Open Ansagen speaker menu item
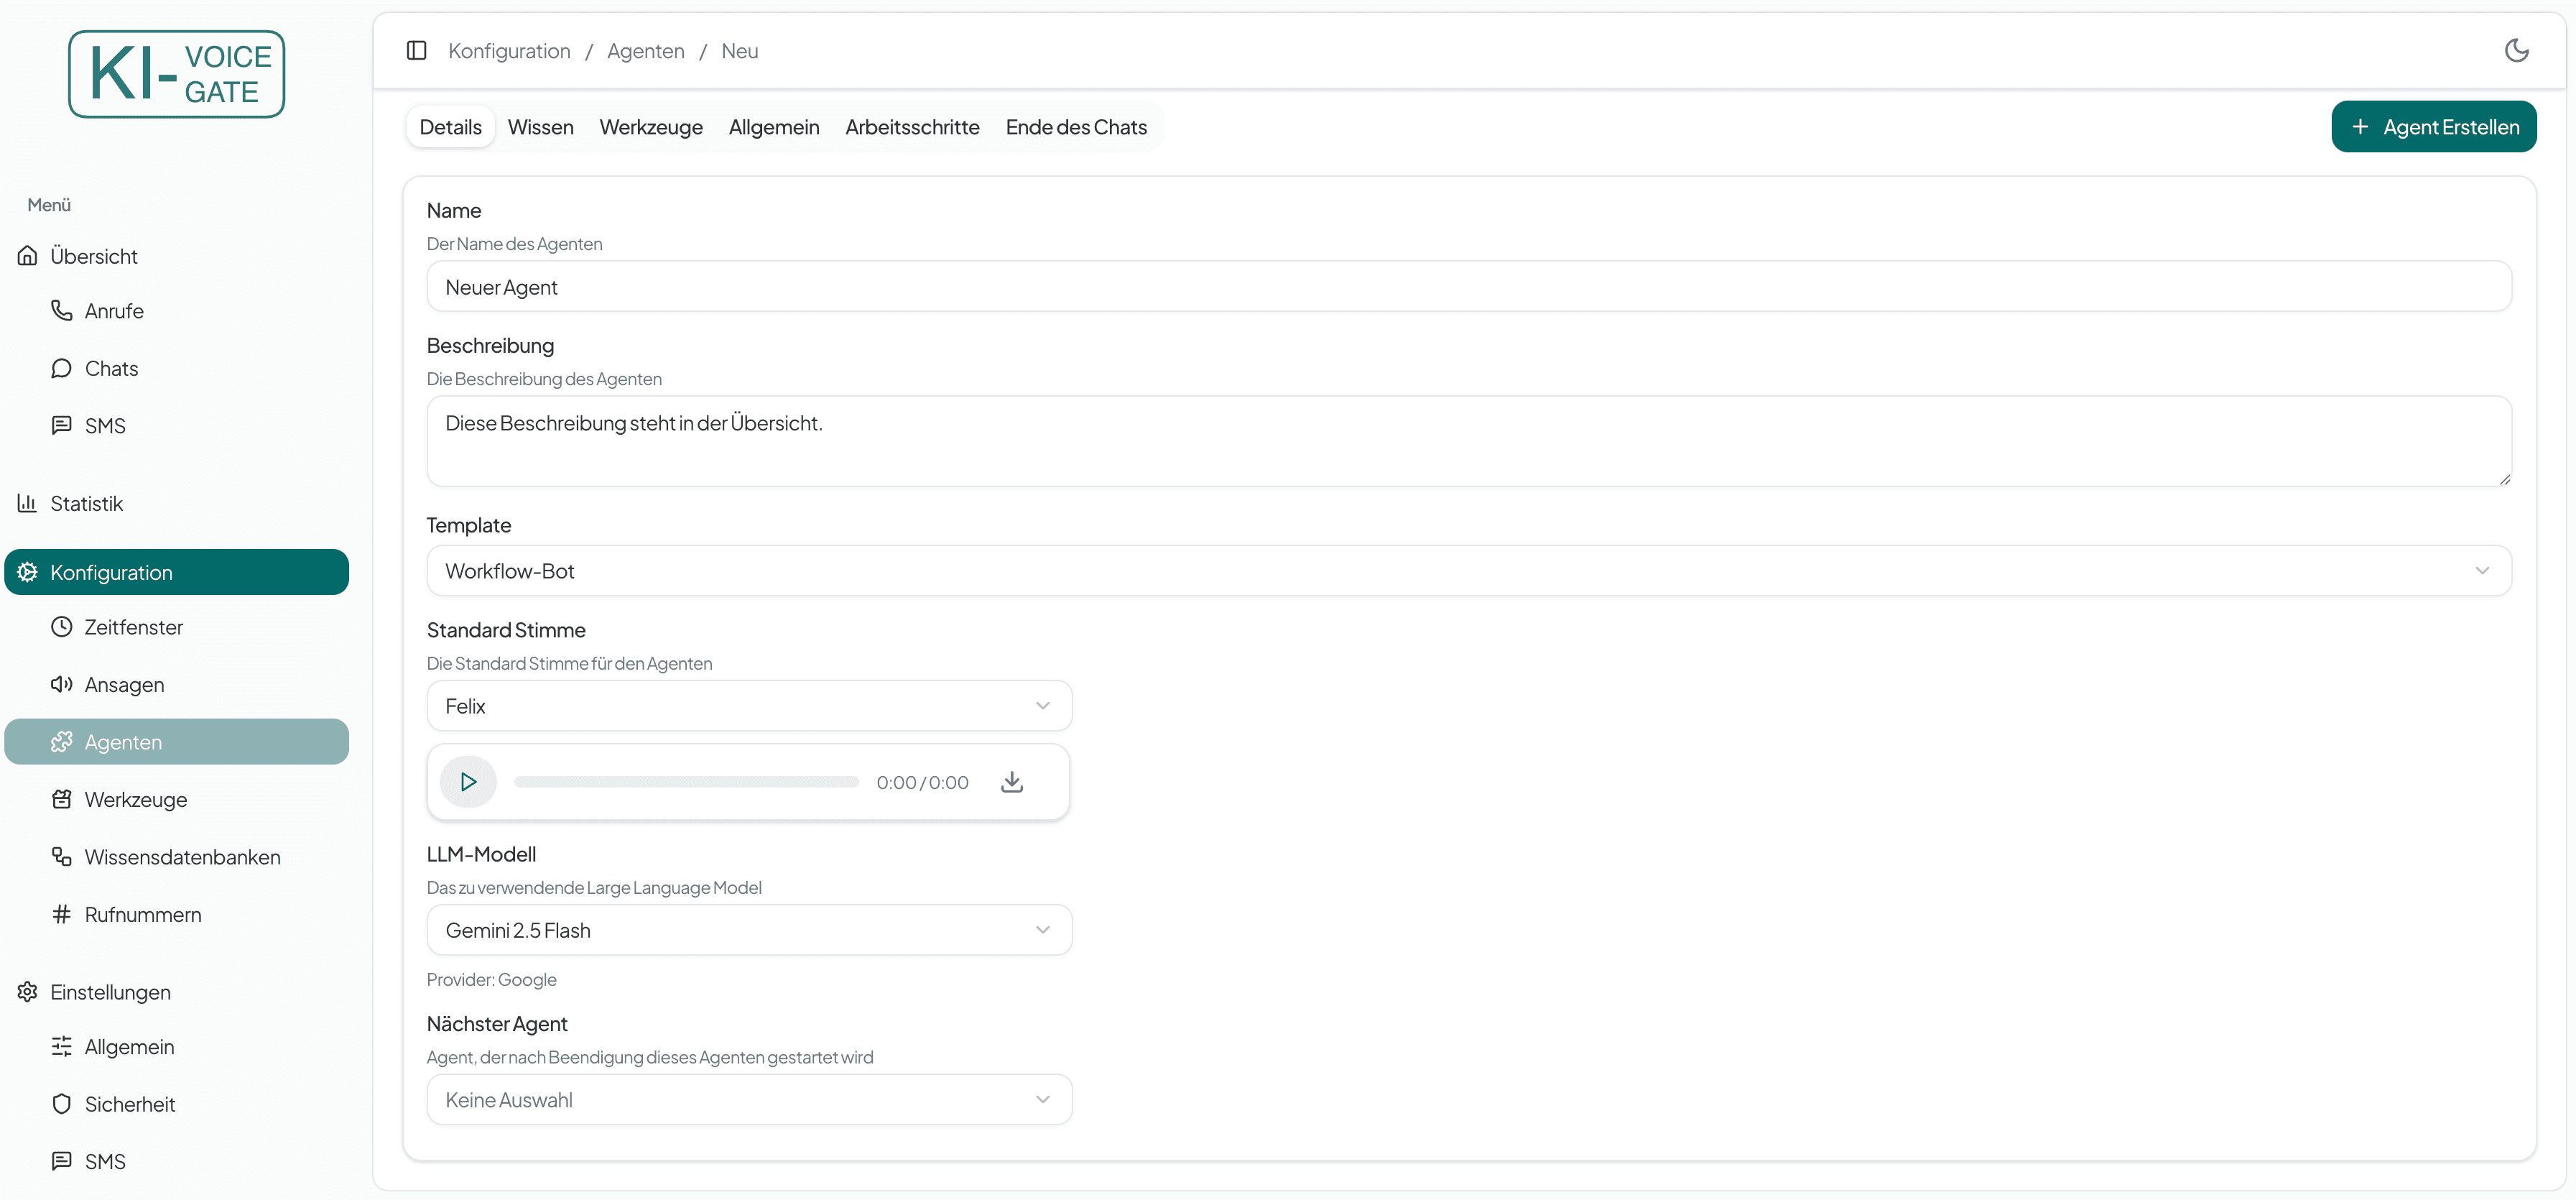The height and width of the screenshot is (1200, 2576). [124, 685]
